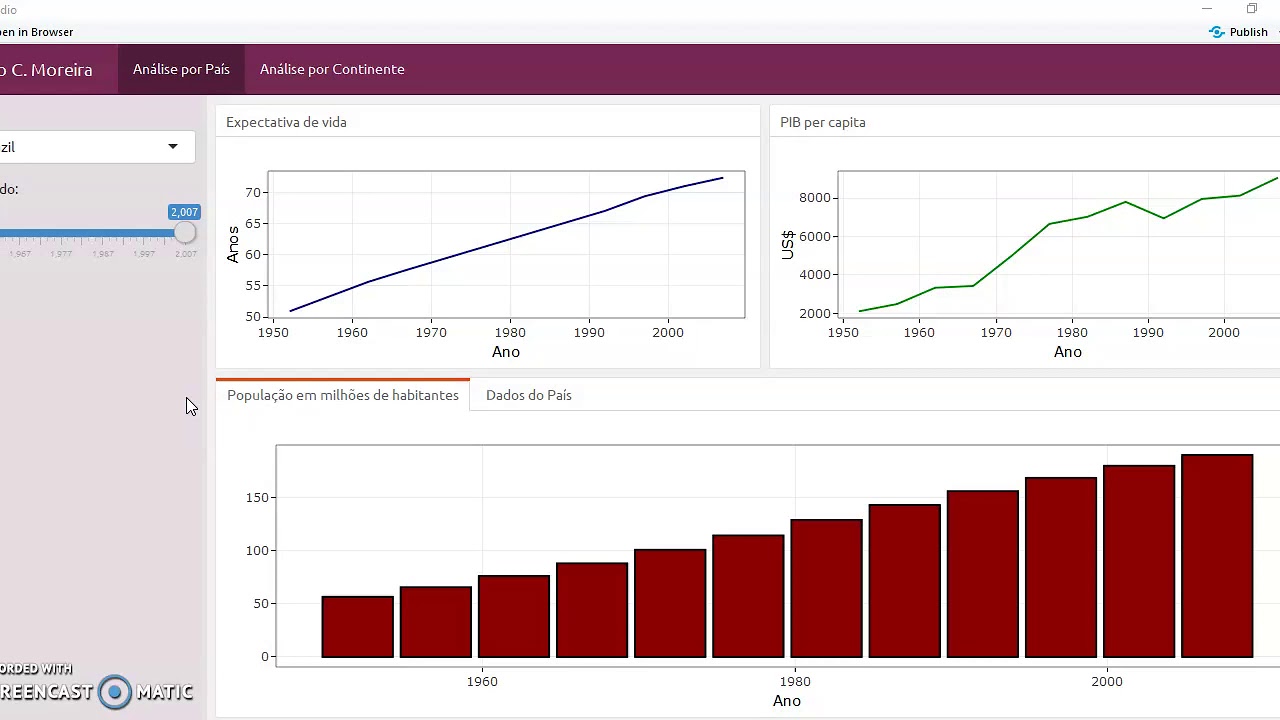Open the 'Dados do País' tab
This screenshot has height=720, width=1280.
coord(529,395)
